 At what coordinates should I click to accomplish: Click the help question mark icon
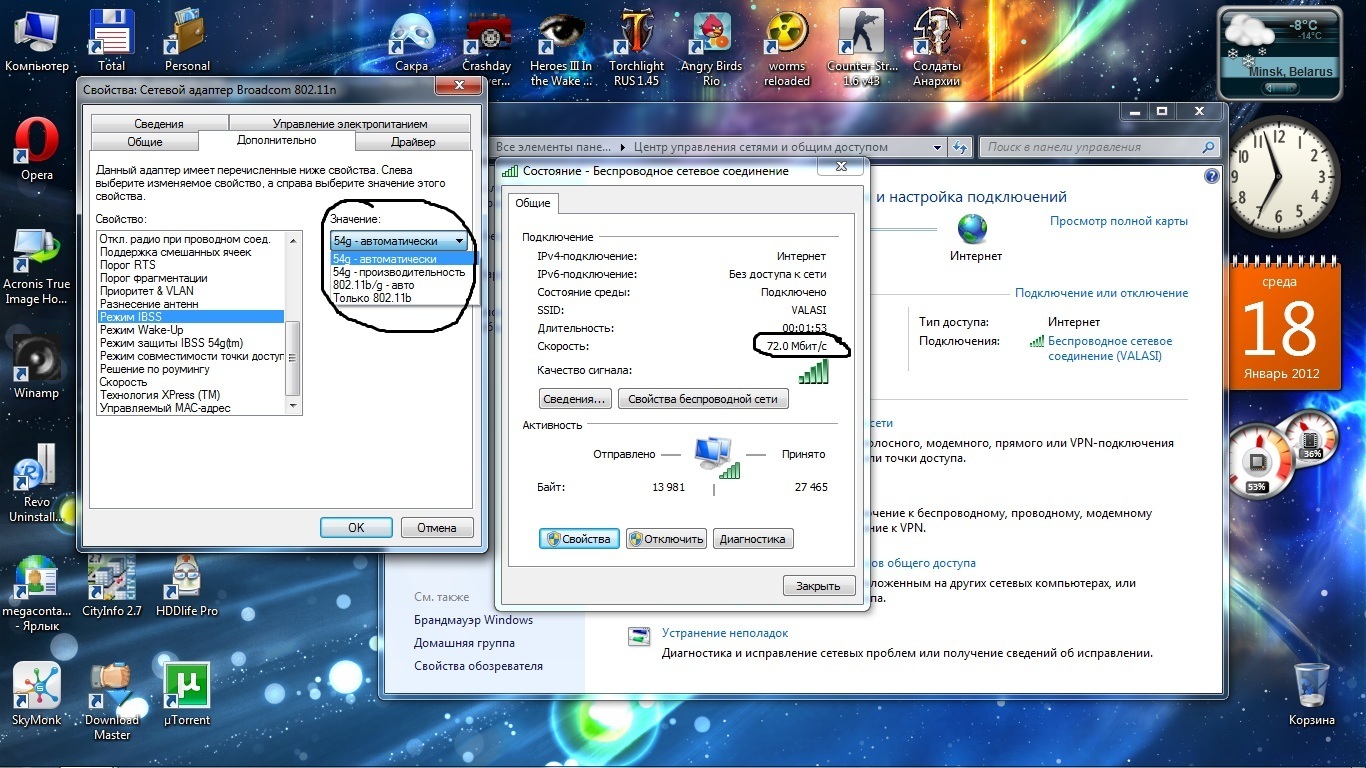(x=1211, y=177)
